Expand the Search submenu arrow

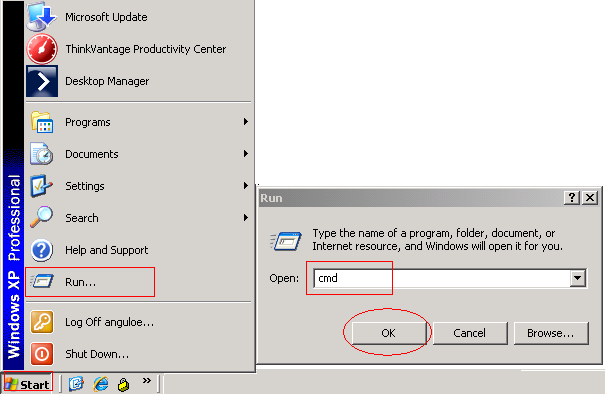(x=245, y=218)
